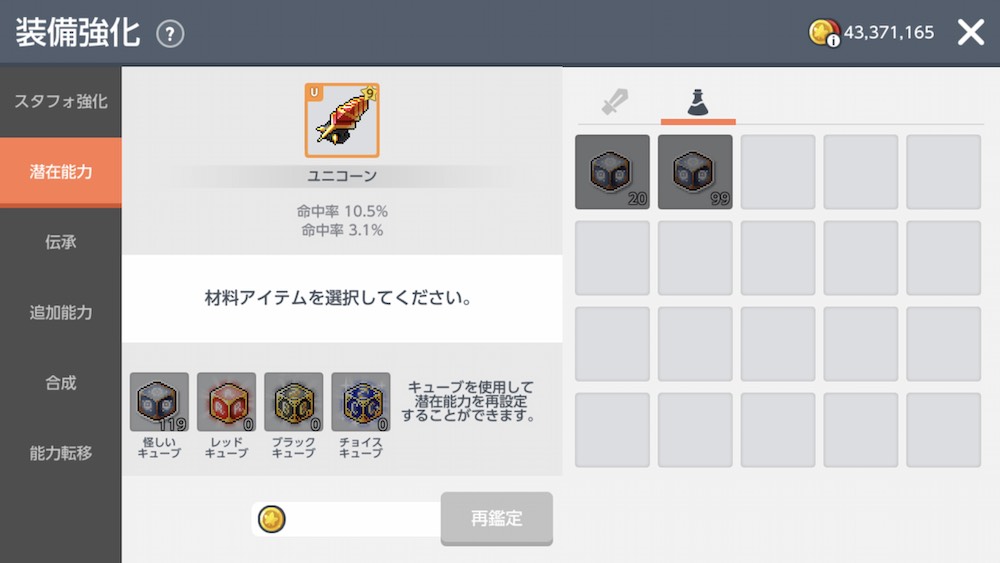Open the 追加能力 menu

tap(61, 312)
